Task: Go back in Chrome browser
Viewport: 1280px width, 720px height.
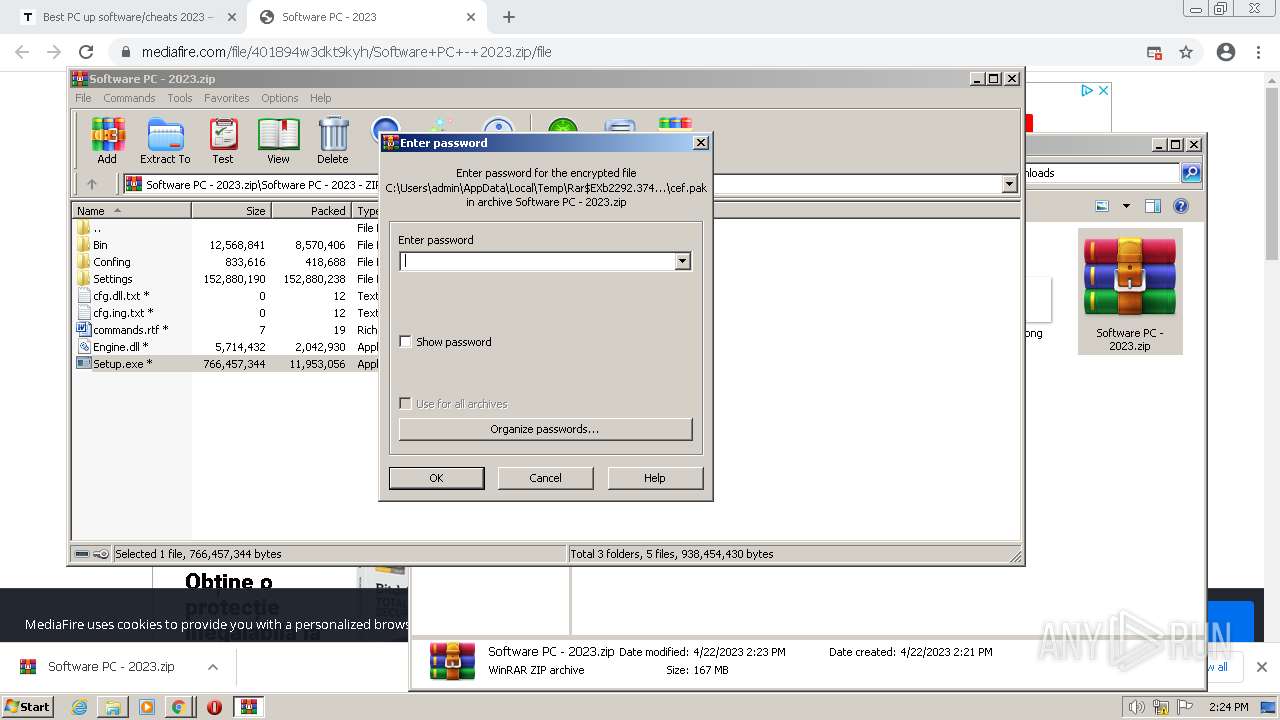Action: pyautogui.click(x=22, y=52)
